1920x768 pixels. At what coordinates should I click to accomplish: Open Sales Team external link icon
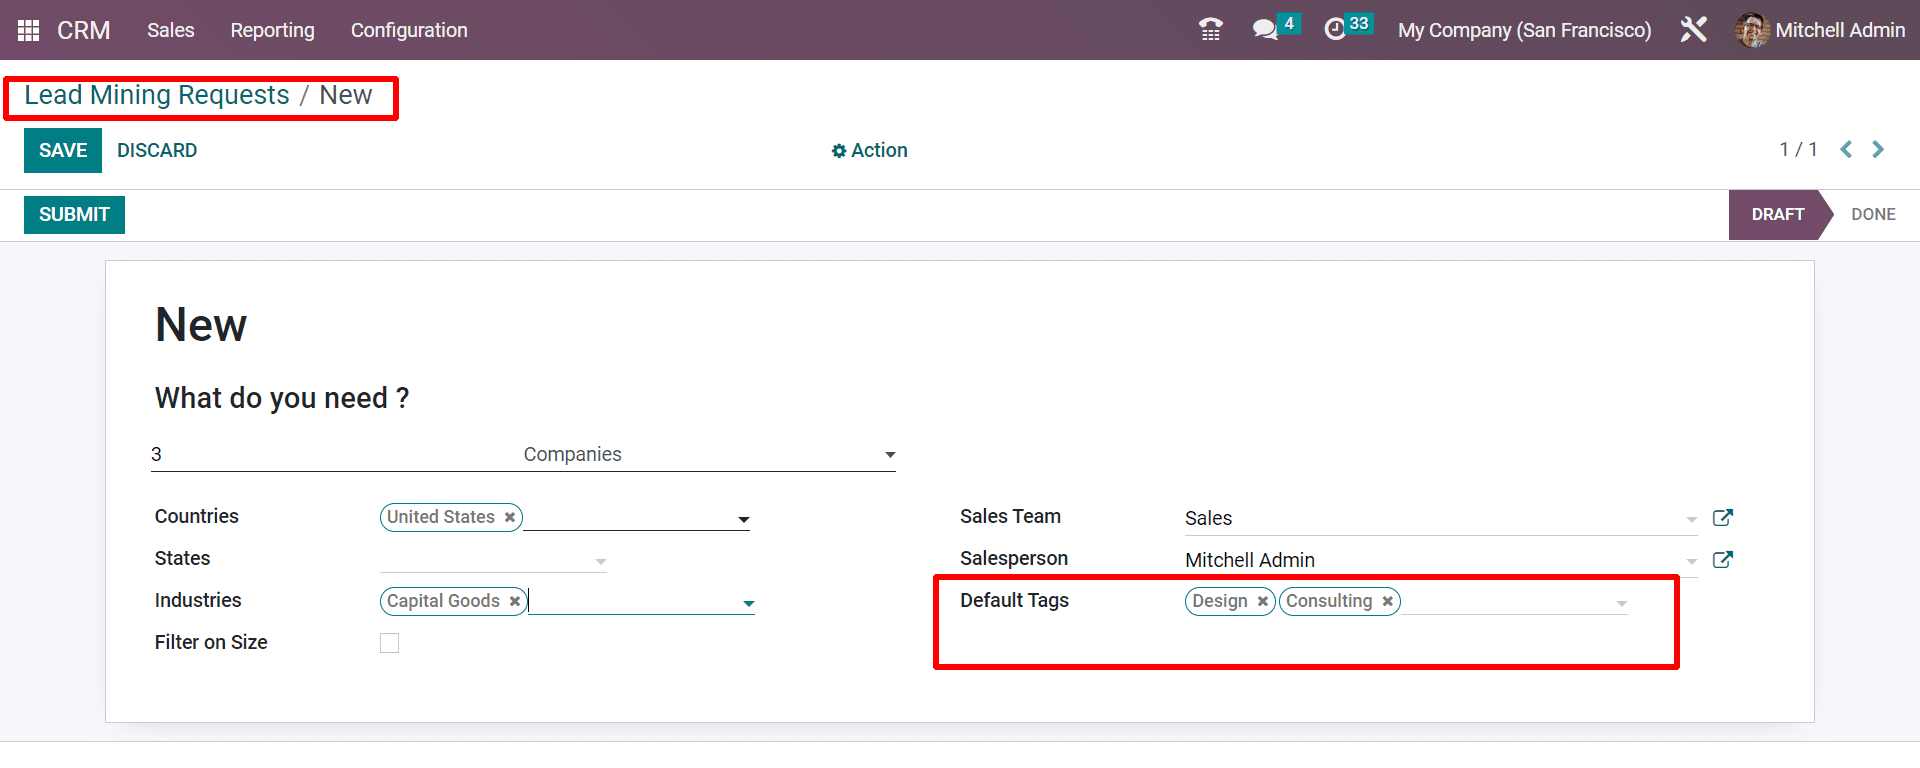click(1722, 517)
